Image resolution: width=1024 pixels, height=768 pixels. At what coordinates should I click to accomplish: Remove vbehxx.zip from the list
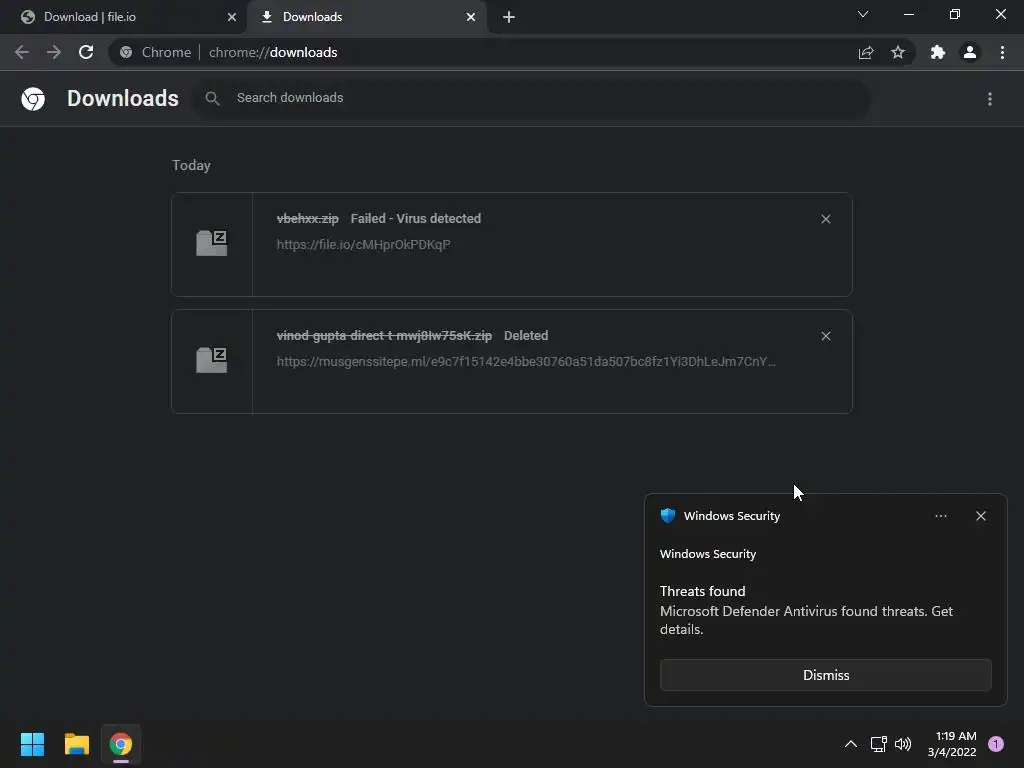tap(826, 219)
